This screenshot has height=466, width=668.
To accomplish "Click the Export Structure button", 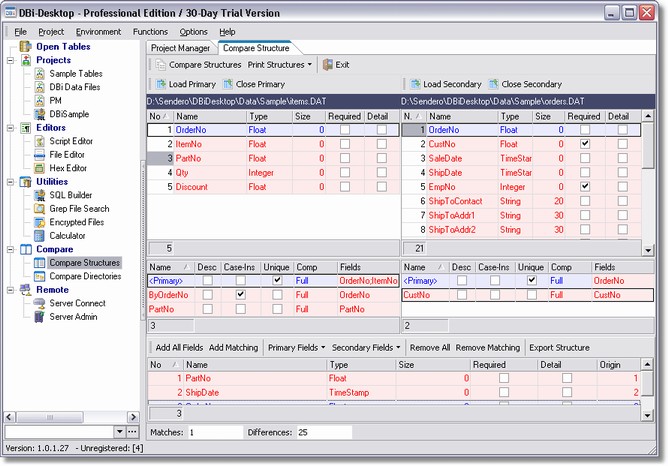I will pos(558,347).
